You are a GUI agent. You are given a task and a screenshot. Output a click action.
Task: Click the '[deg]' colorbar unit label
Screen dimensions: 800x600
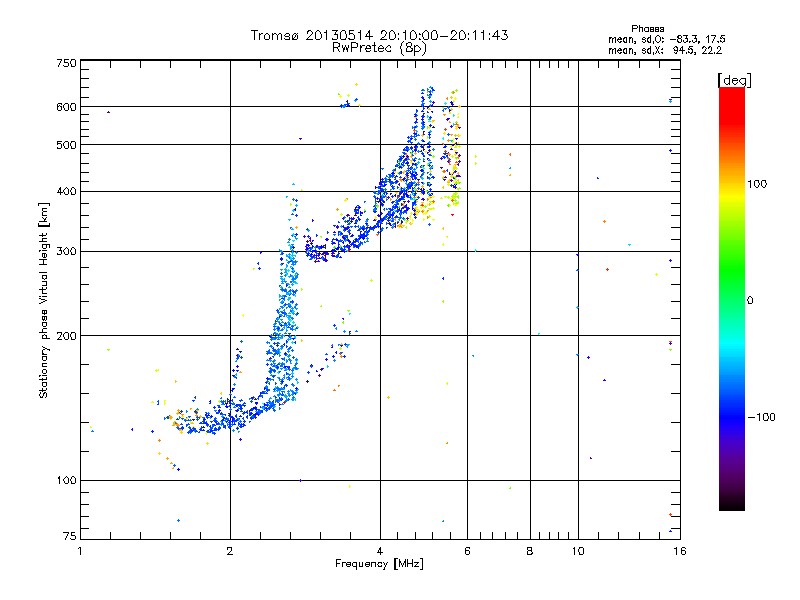(x=734, y=80)
